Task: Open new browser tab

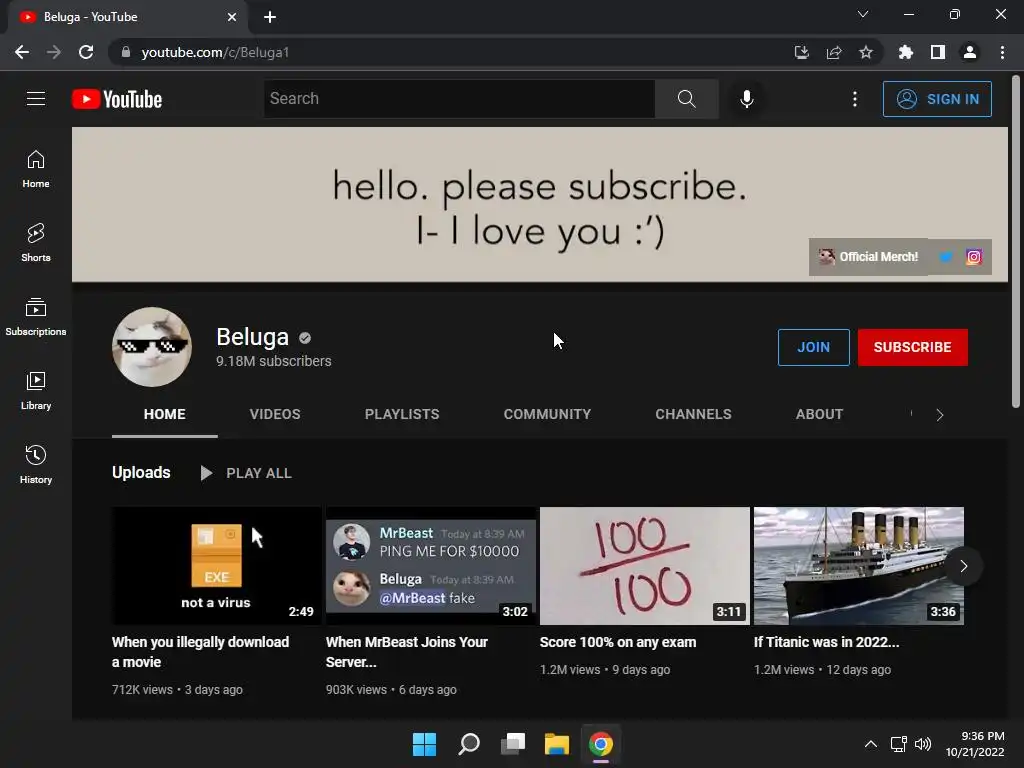Action: click(270, 17)
